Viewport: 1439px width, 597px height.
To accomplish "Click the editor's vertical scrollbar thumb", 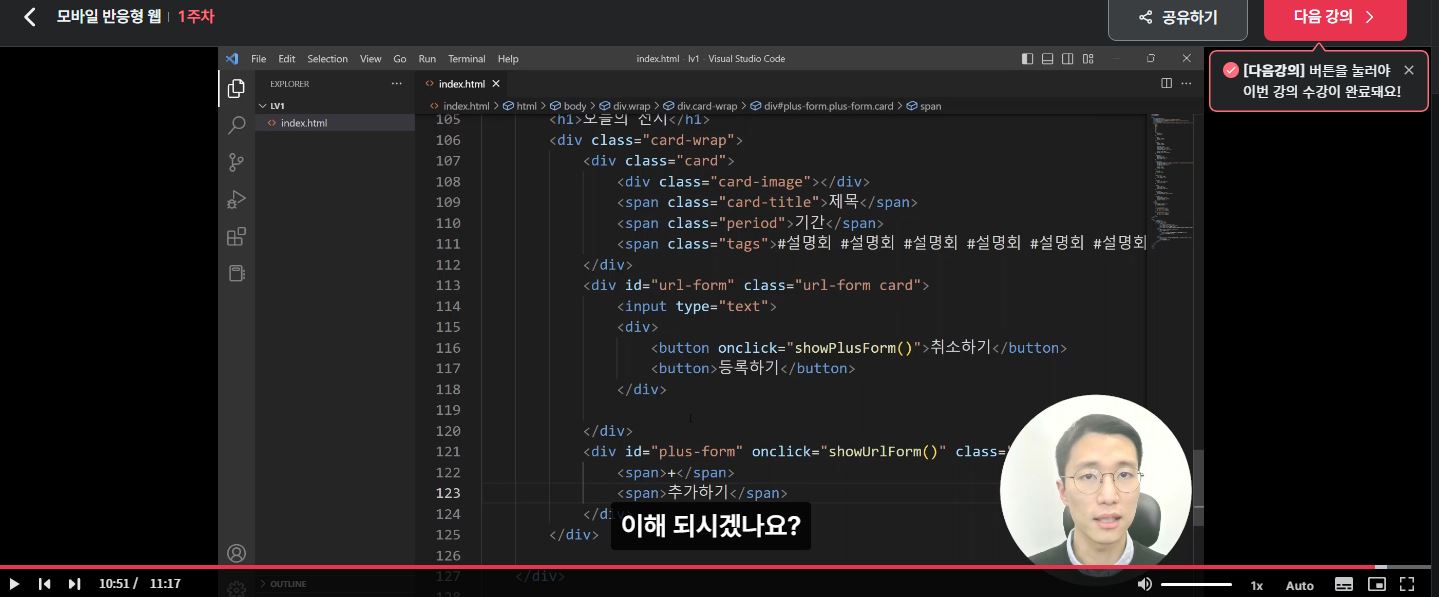I will [x=1198, y=487].
